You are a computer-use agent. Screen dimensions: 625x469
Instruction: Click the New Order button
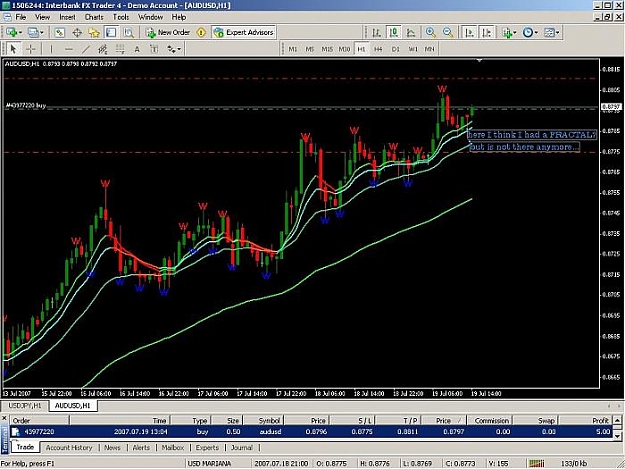pos(168,32)
